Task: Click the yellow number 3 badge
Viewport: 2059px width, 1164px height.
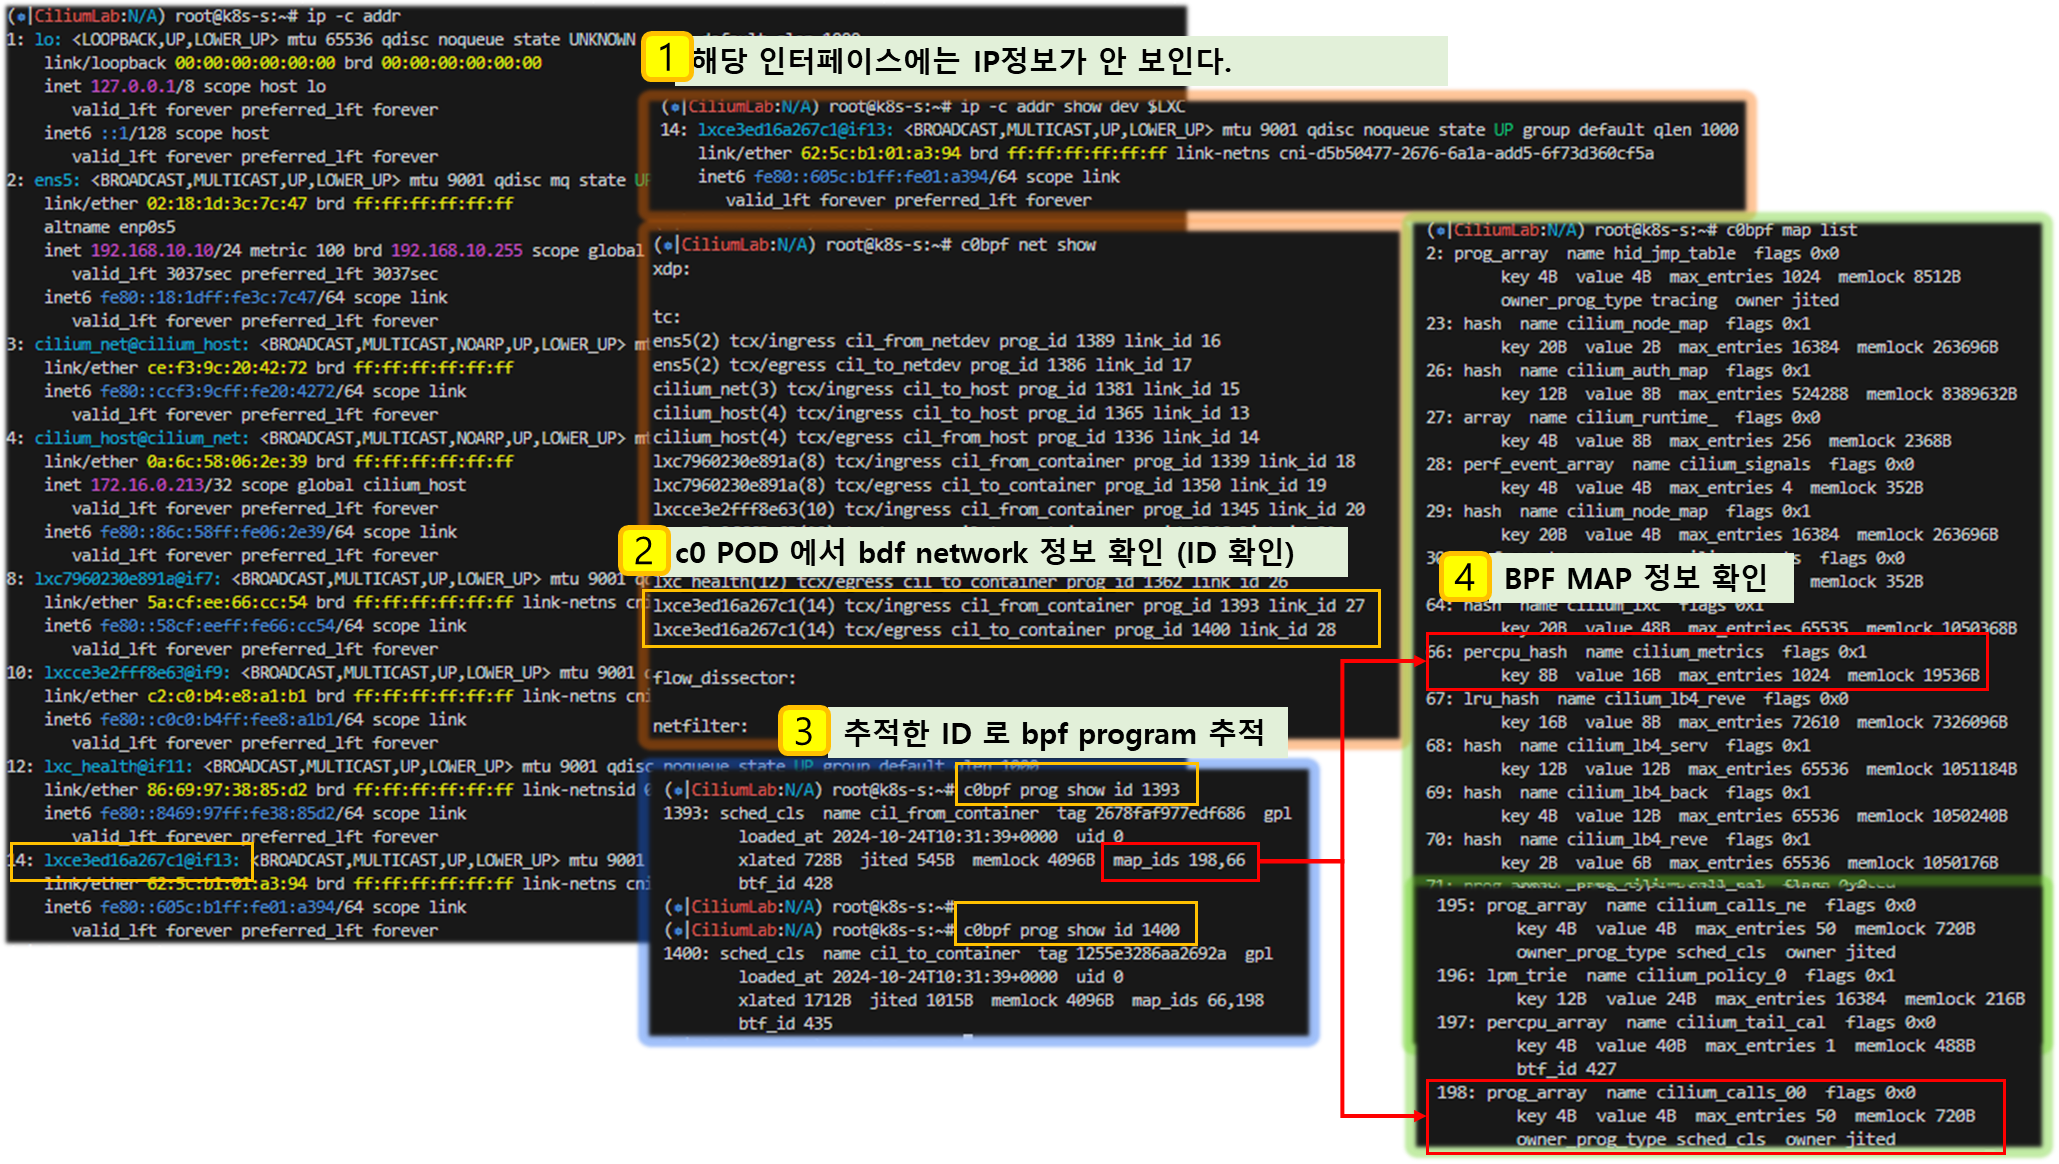Action: coord(804,732)
